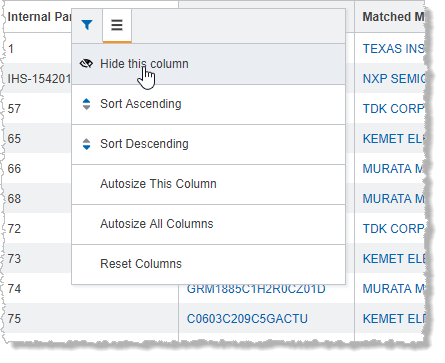The width and height of the screenshot is (445, 363).
Task: Select the IHS-154201 cell
Action: 38,79
